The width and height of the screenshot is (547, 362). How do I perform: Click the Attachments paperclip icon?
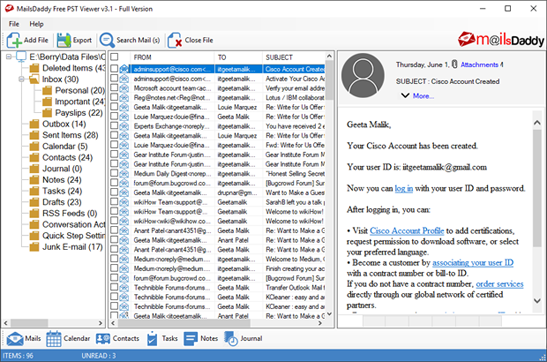coord(454,64)
